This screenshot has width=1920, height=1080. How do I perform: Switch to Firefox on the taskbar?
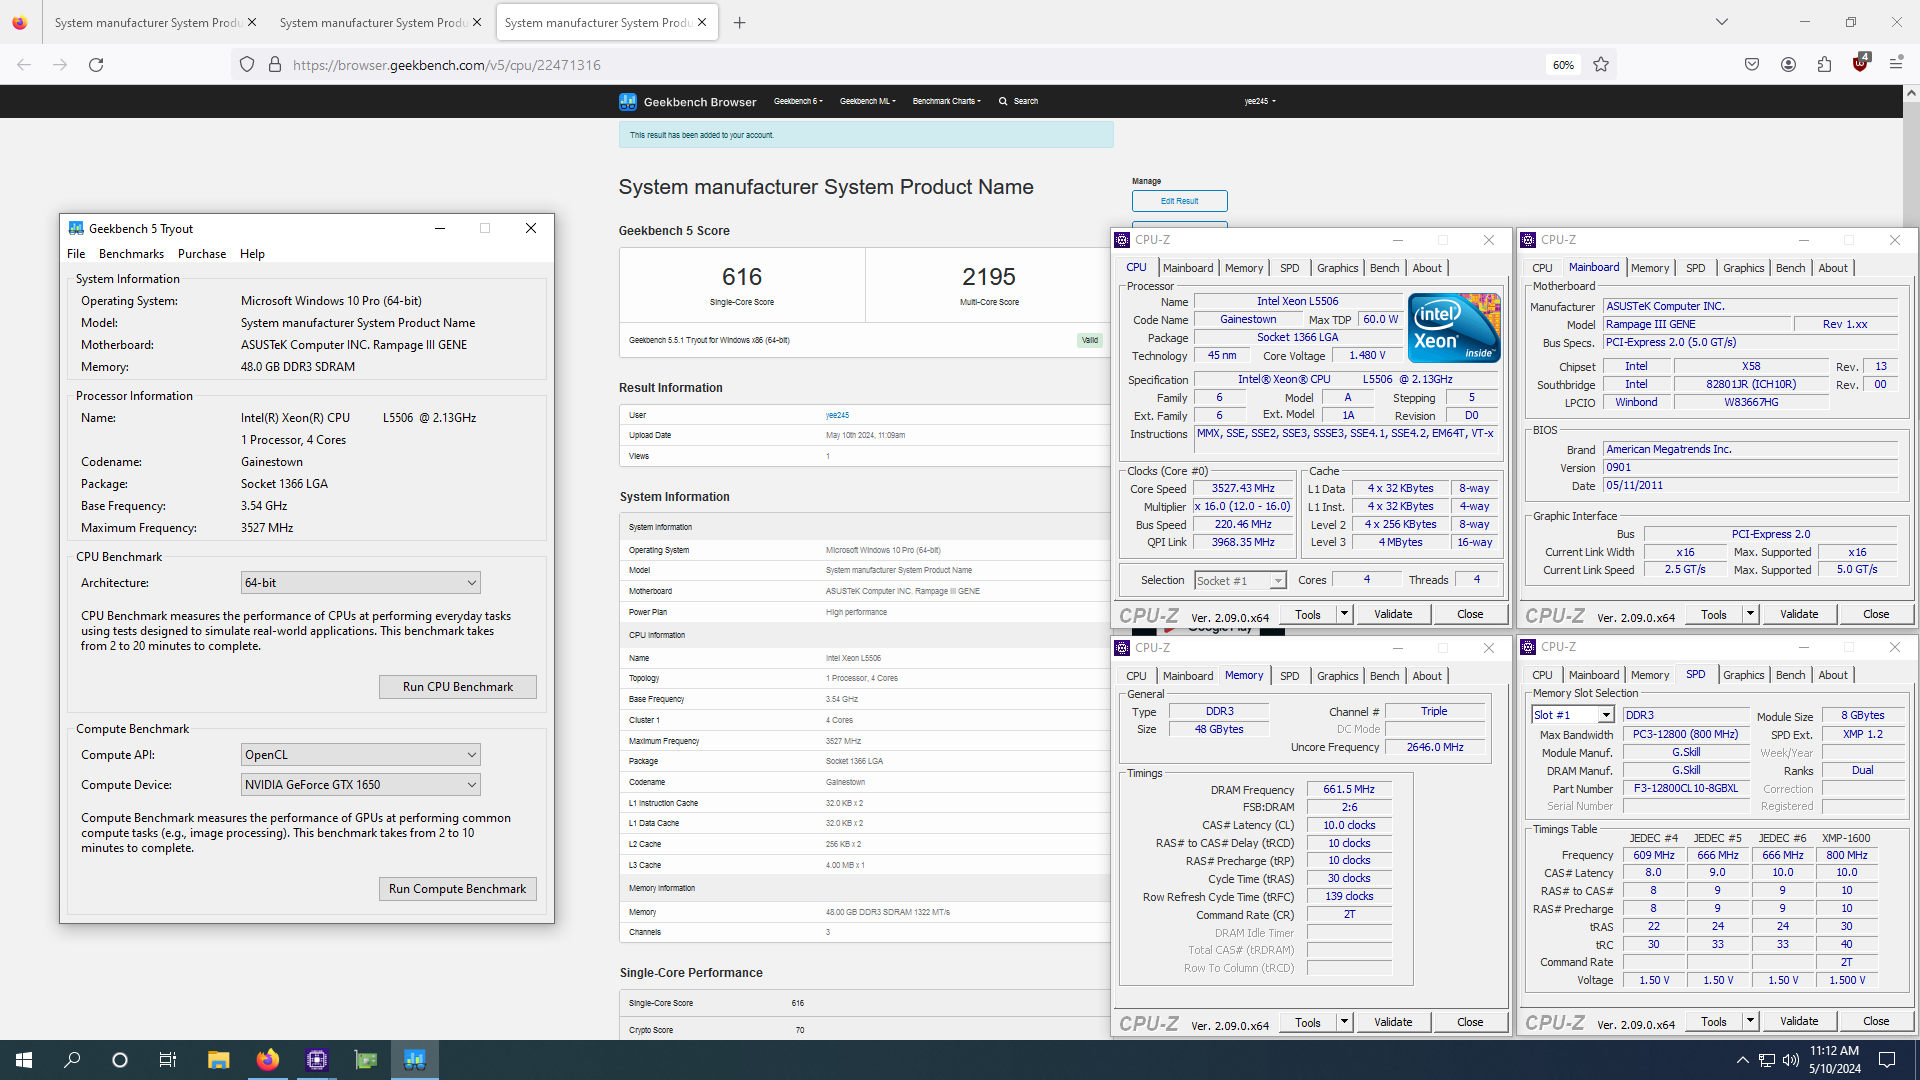pyautogui.click(x=267, y=1060)
